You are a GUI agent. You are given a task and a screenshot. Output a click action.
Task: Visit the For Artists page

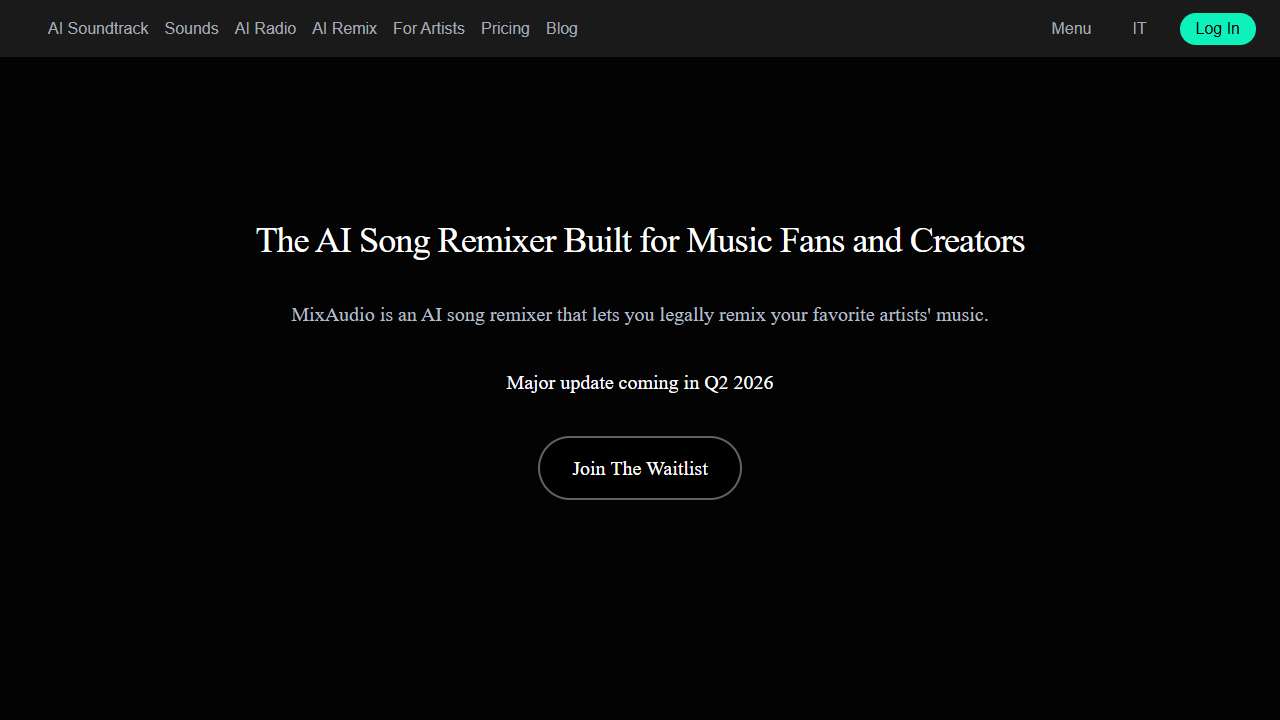tap(428, 28)
